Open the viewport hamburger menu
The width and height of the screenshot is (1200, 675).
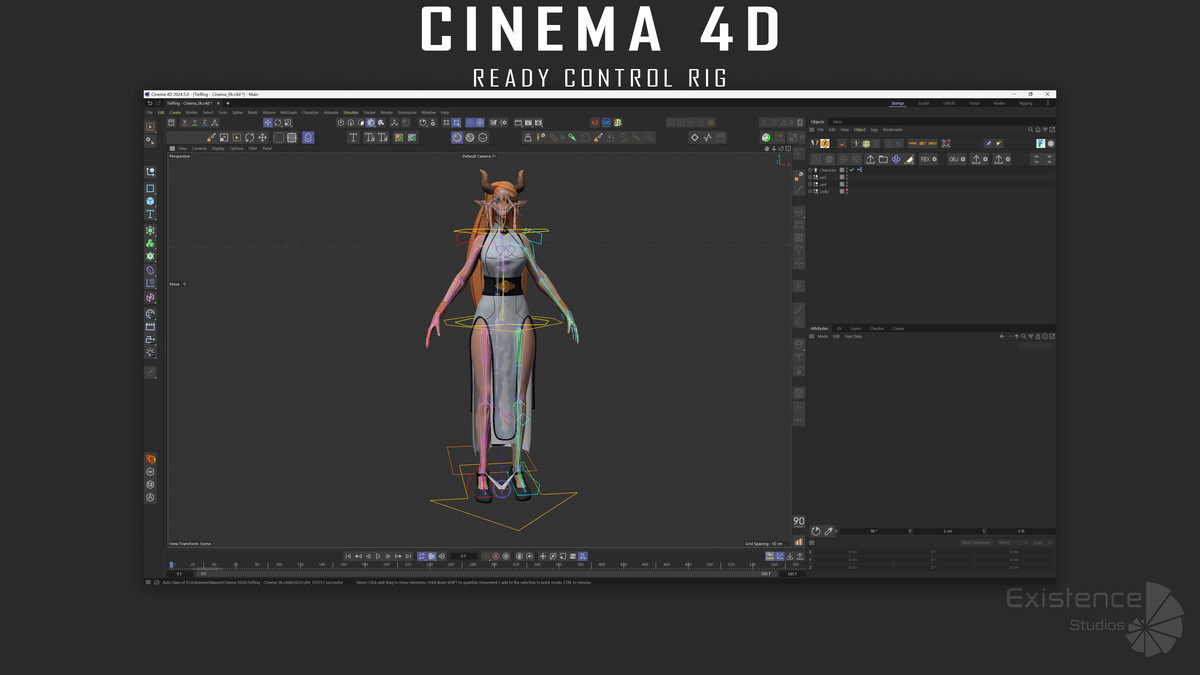click(x=172, y=148)
